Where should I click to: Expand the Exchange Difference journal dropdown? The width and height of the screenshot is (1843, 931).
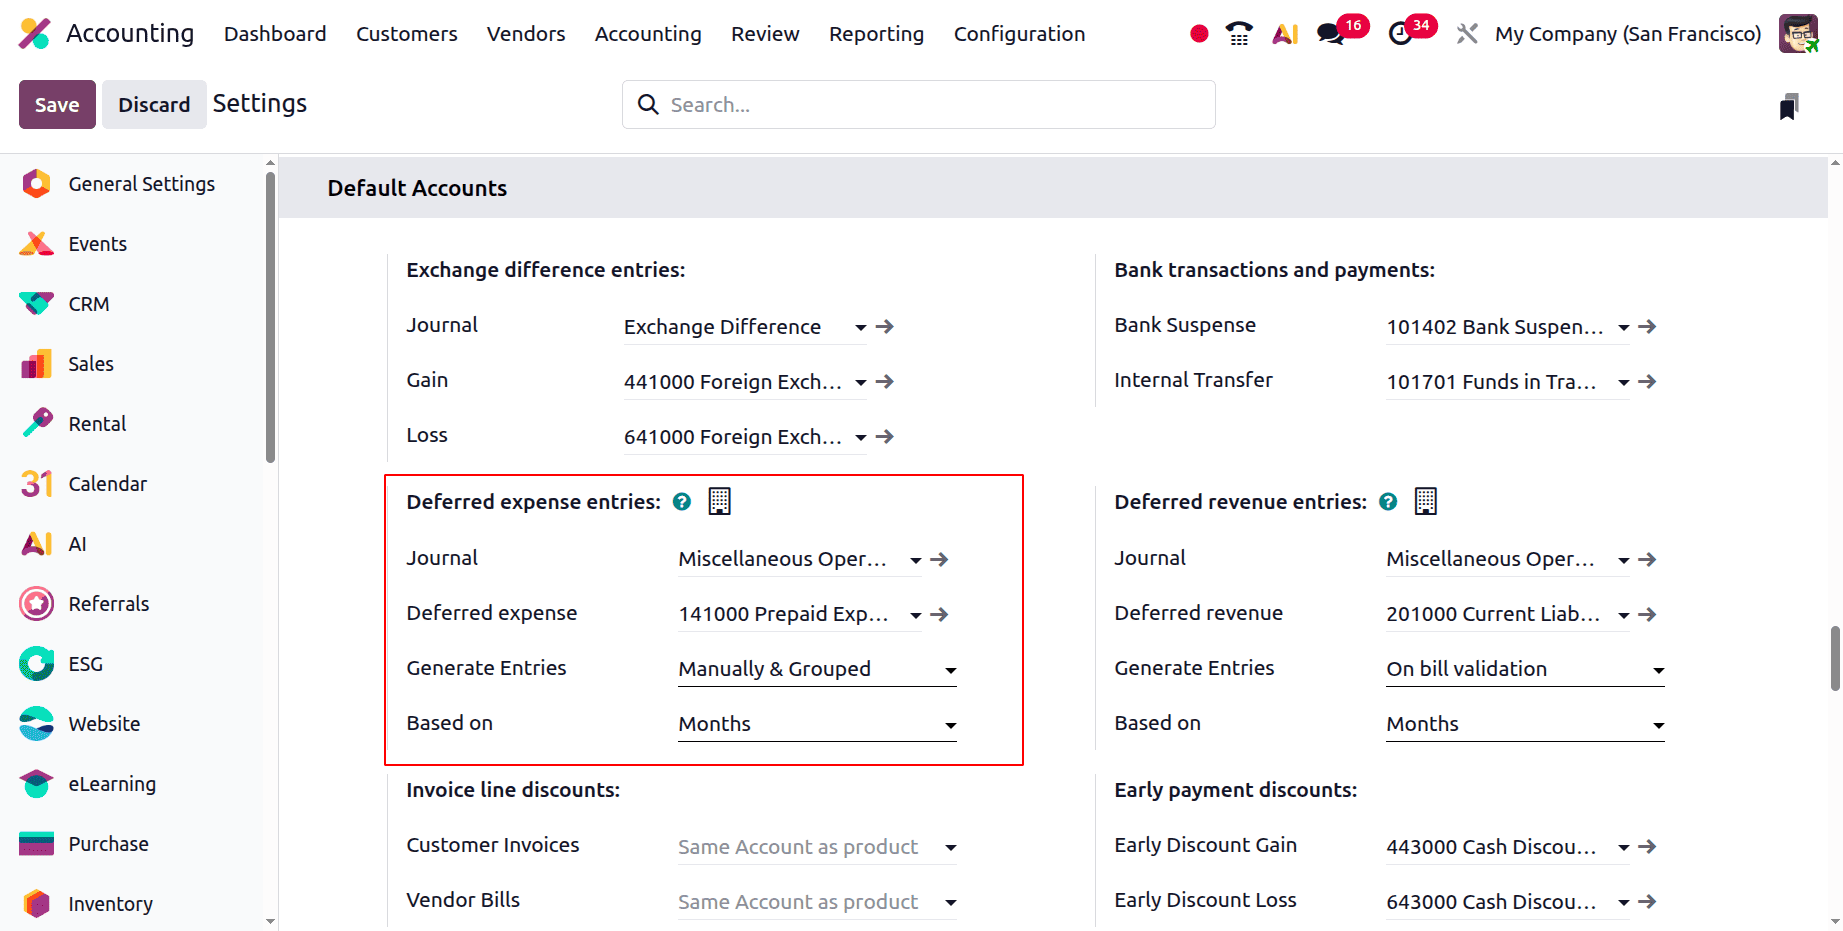(861, 328)
